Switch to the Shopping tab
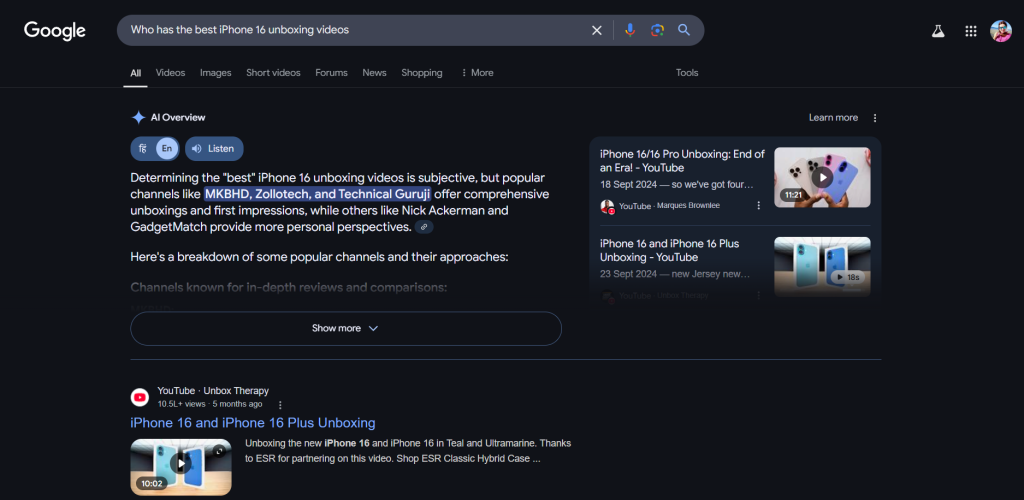Screen dimensions: 1024x500 click(421, 73)
